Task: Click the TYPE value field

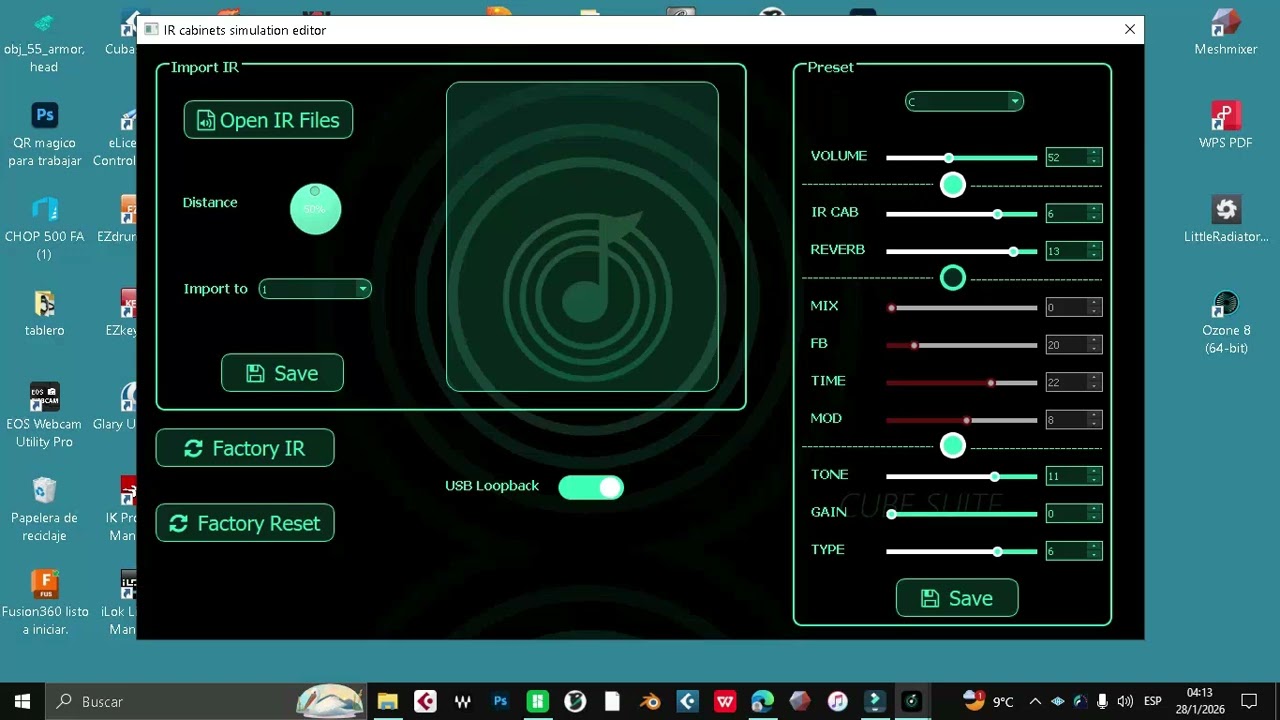Action: tap(1074, 551)
